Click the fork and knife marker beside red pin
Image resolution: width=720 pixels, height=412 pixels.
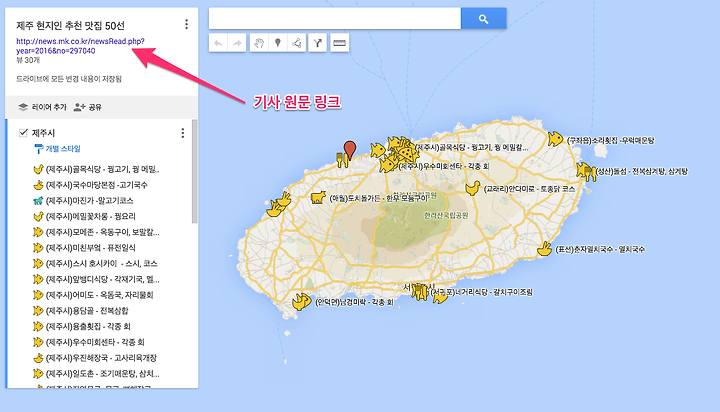click(x=342, y=160)
